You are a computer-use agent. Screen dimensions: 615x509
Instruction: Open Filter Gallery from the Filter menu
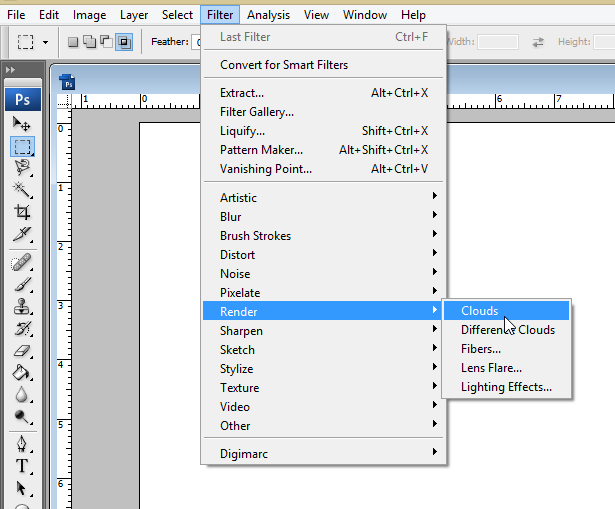point(257,112)
